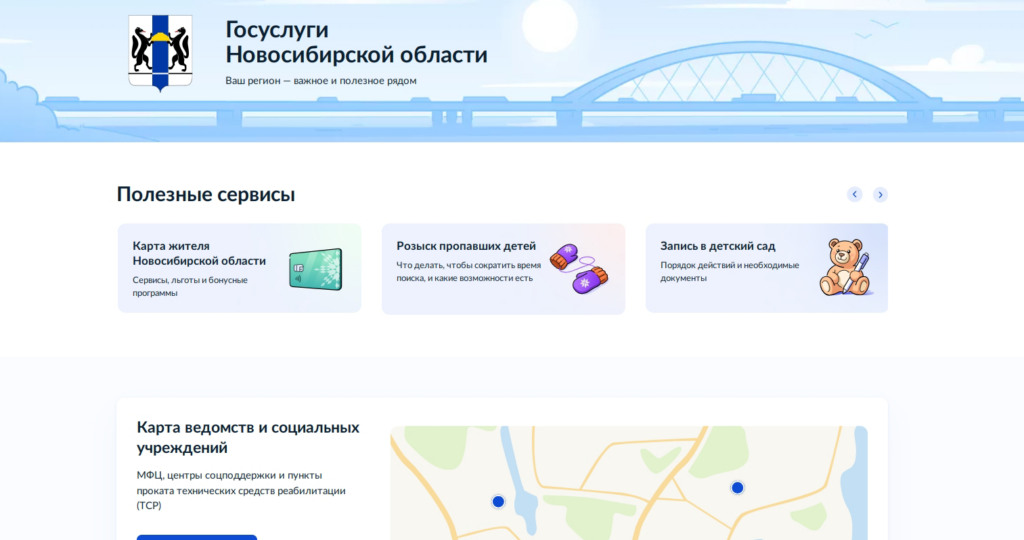Click the purple mittens illustration
1024x540 pixels.
[x=579, y=269]
